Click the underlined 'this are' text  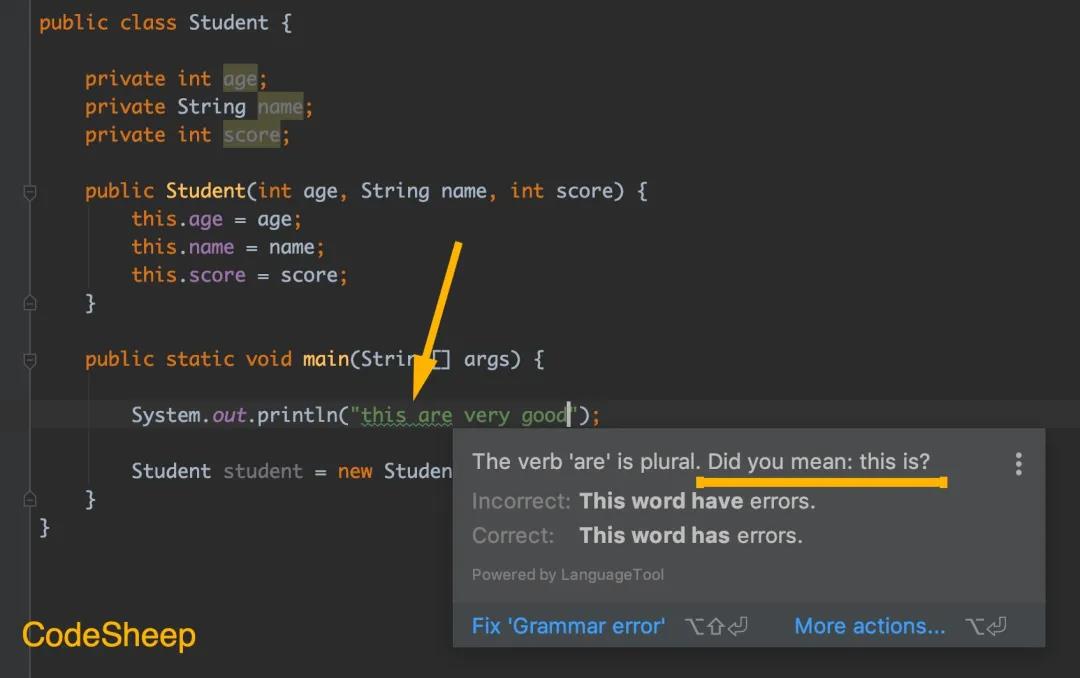point(407,415)
